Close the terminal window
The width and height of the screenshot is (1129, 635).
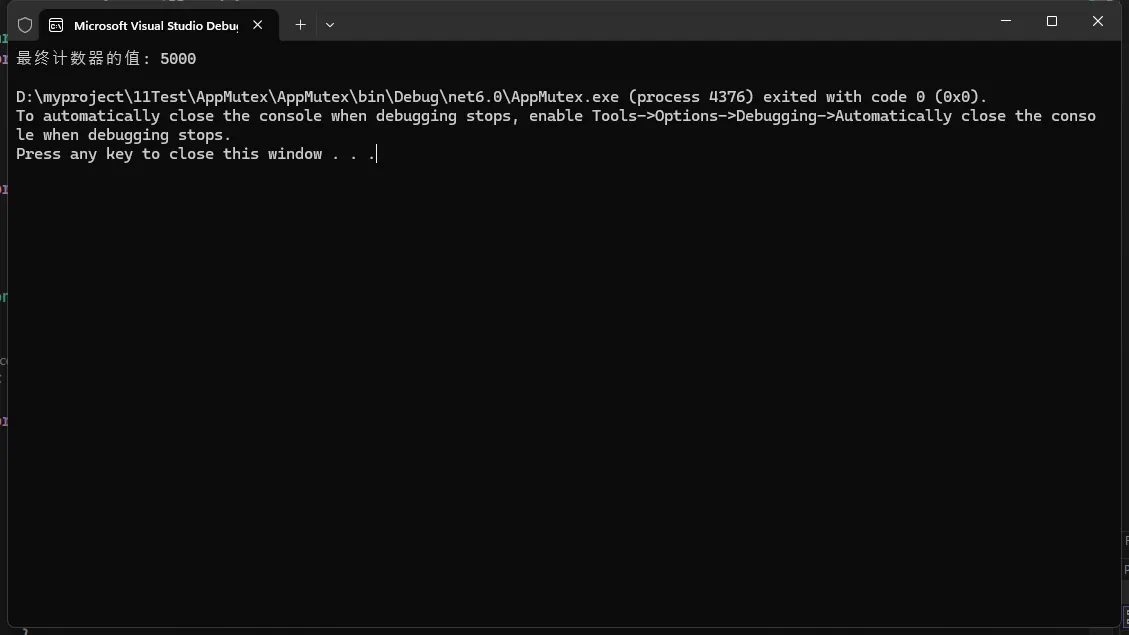(1098, 21)
